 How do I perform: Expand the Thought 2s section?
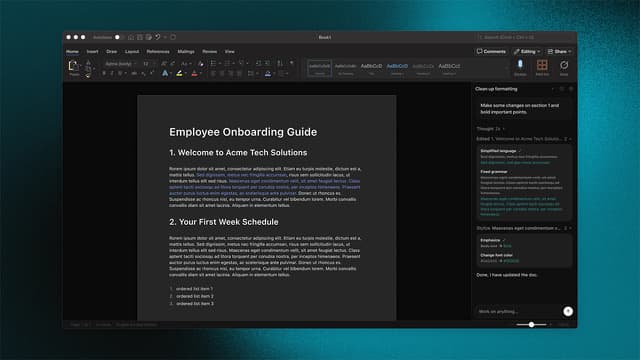[x=491, y=129]
